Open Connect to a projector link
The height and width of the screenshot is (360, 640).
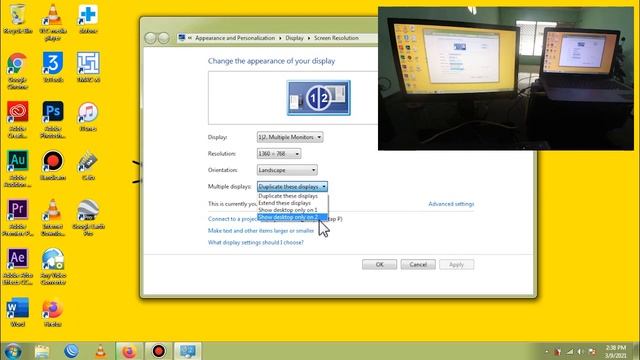click(232, 219)
